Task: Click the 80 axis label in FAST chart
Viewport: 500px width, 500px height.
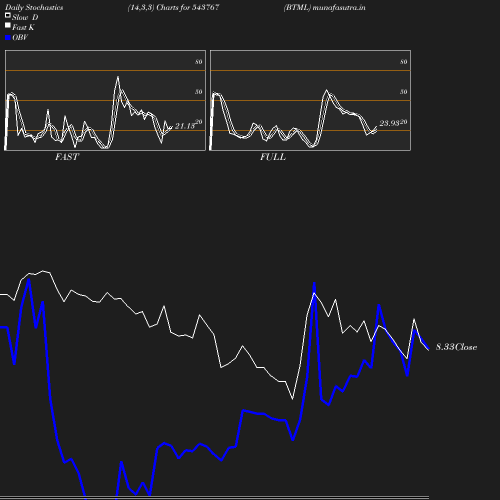Action: point(199,62)
